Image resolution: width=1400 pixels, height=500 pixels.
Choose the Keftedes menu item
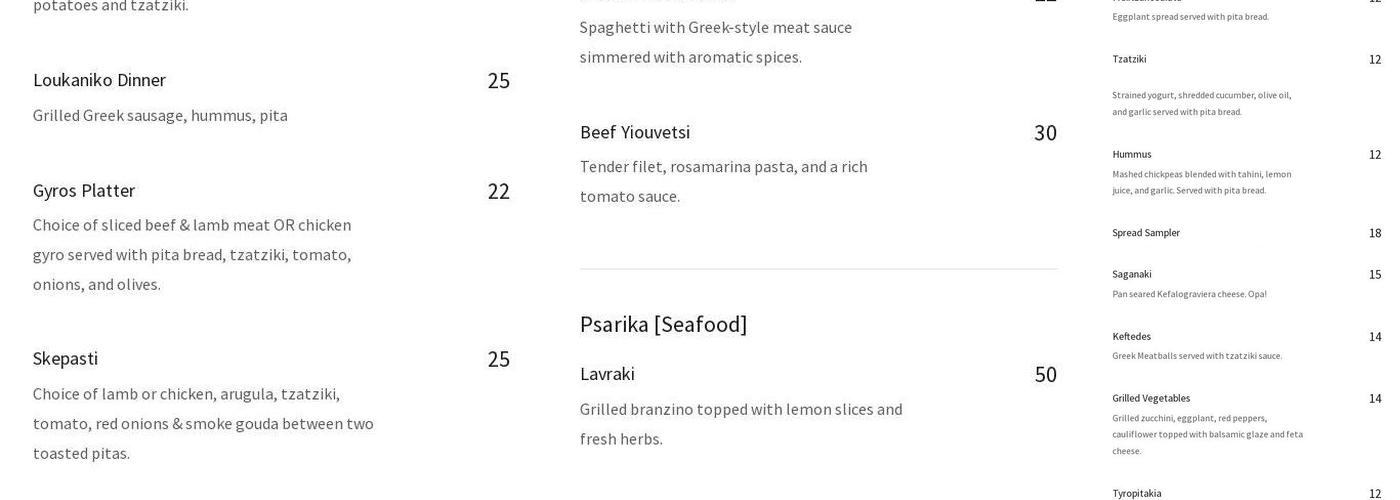point(1131,336)
